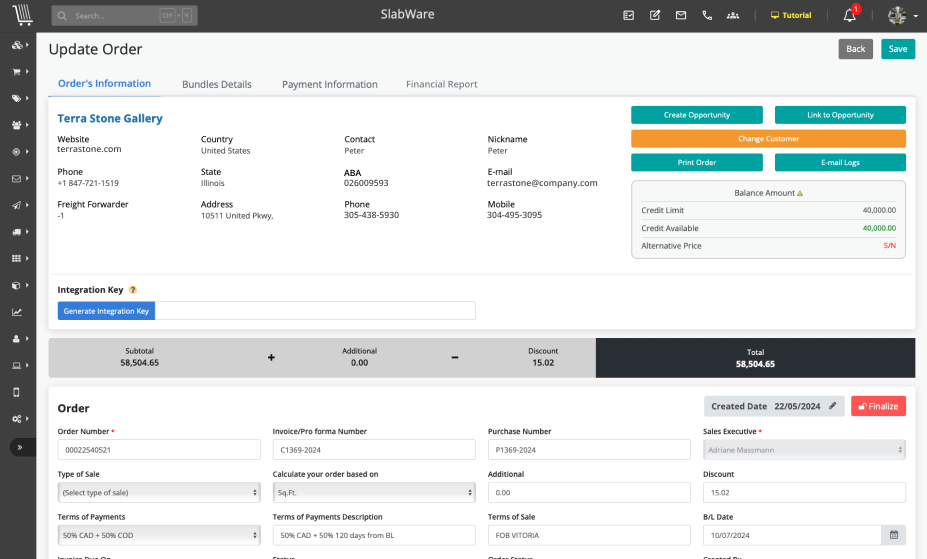Open the mail envelope icon in header
Screen dimensions: 927x559
coord(681,16)
